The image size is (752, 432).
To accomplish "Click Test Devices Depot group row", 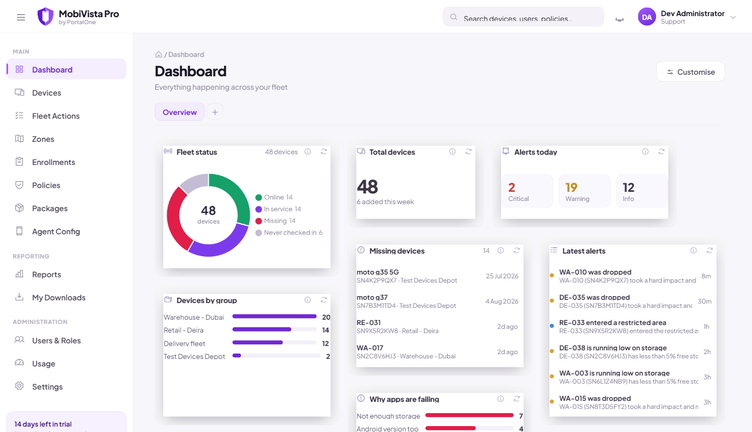I will tap(247, 356).
